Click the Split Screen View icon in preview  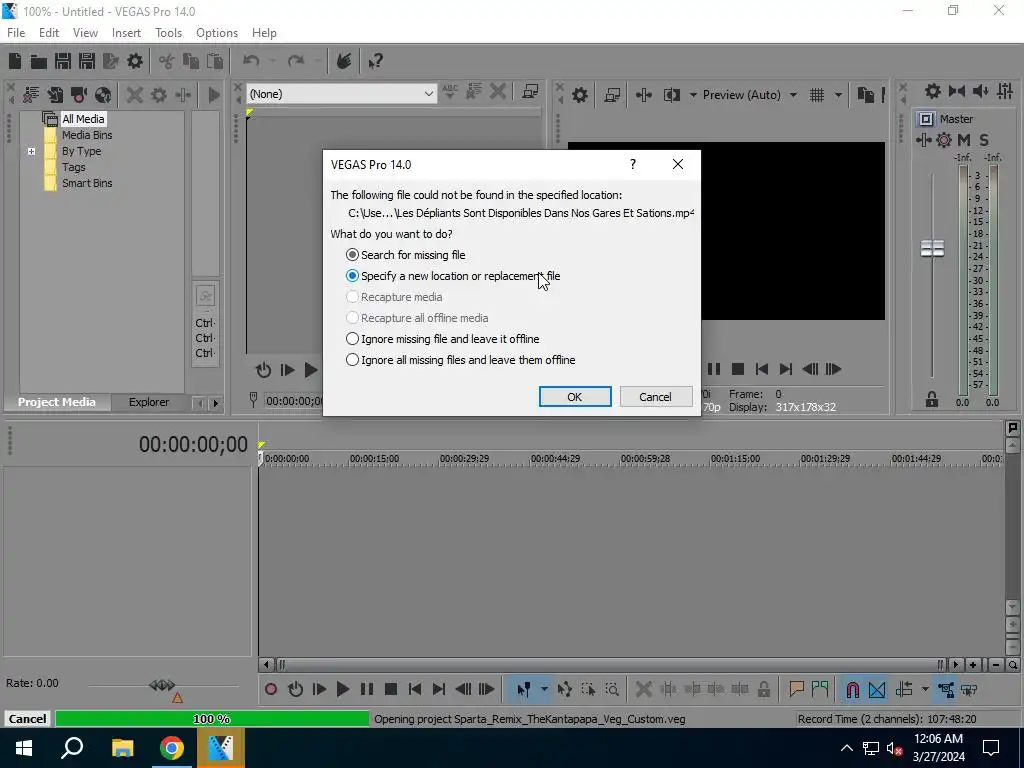coord(671,95)
